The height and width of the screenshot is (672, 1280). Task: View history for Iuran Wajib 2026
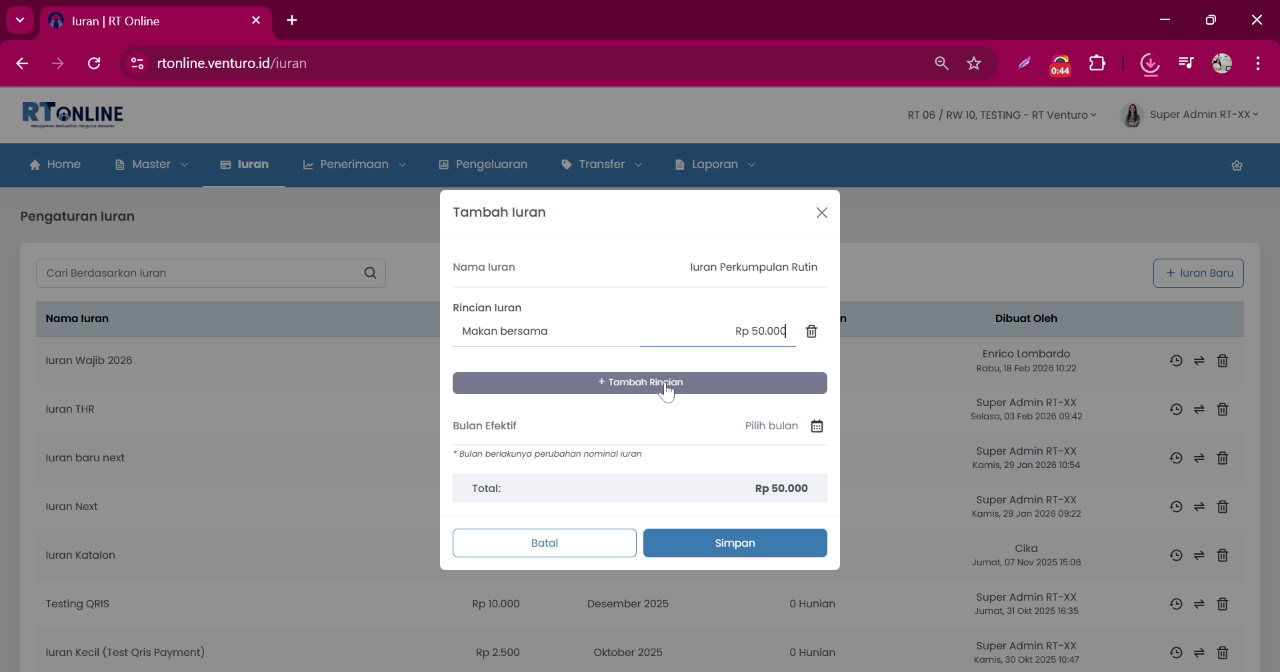(x=1176, y=360)
